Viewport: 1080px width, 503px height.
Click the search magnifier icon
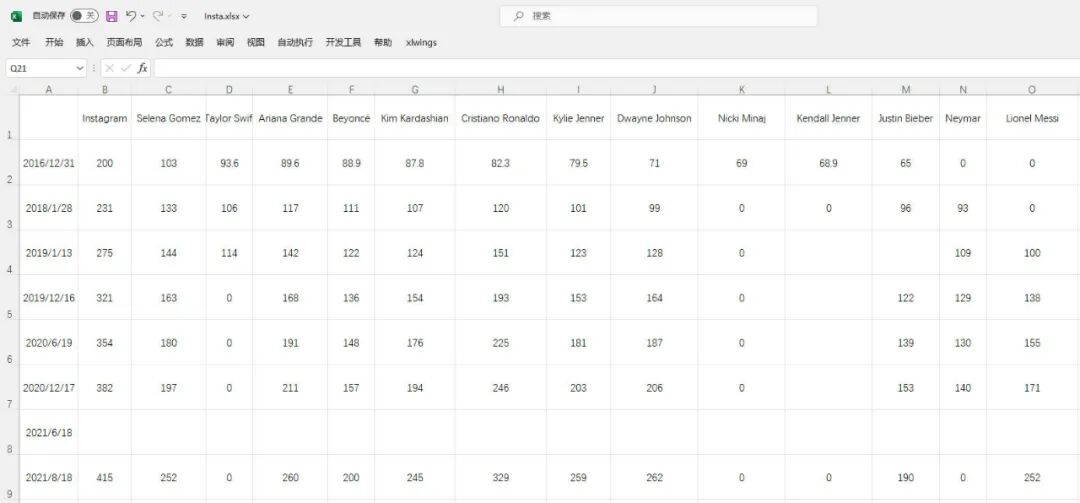(519, 16)
